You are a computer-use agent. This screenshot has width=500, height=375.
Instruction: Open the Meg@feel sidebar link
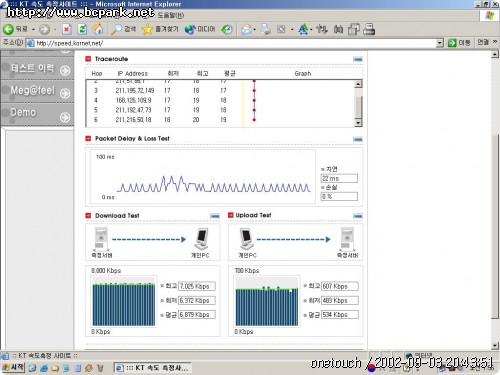coord(37,91)
